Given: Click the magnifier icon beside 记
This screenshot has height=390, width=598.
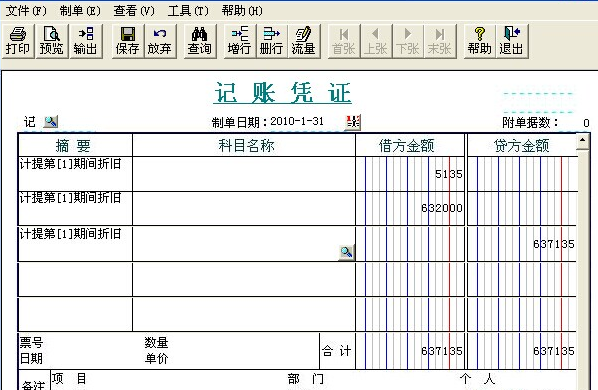Looking at the screenshot, I should tap(51, 122).
